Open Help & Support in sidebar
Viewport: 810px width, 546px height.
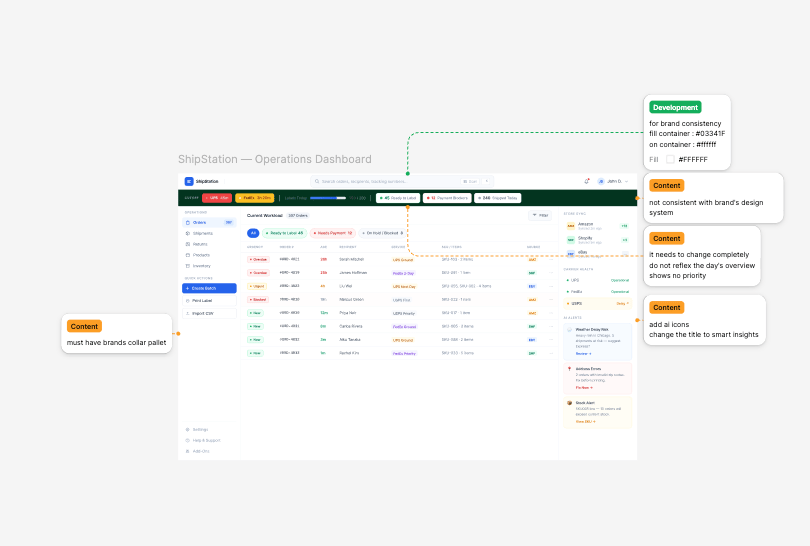pyautogui.click(x=205, y=440)
